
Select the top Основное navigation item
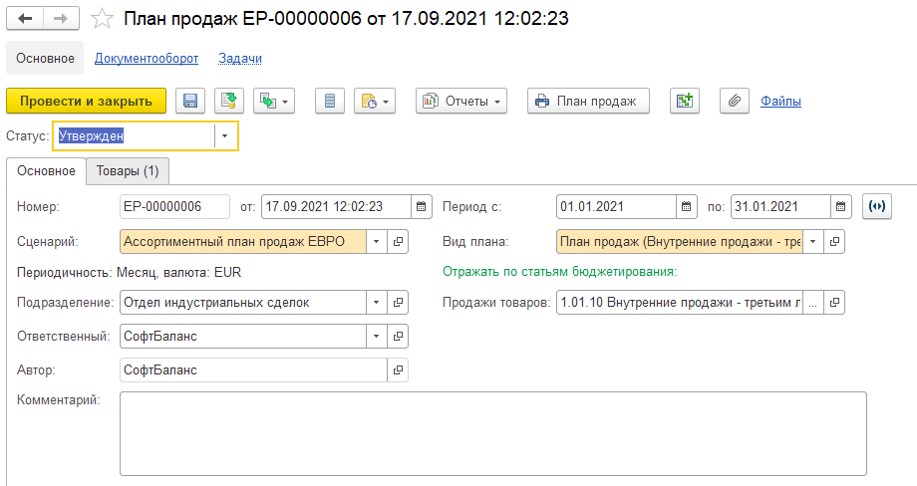[x=45, y=58]
